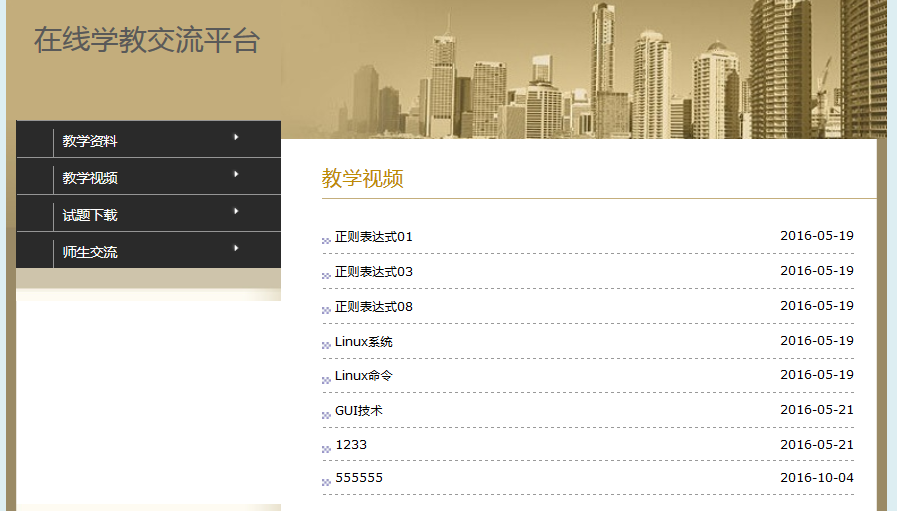This screenshot has width=897, height=511.
Task: Click the bullet icon beside 正则表达式03
Action: (326, 276)
